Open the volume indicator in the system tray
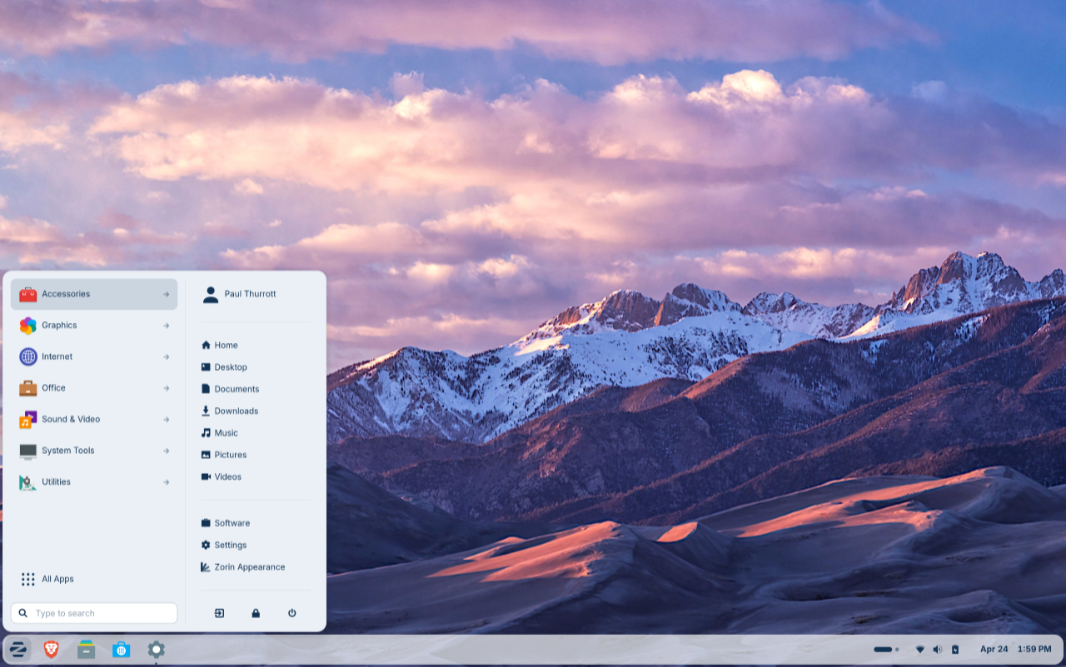This screenshot has height=667, width=1066. pos(937,650)
